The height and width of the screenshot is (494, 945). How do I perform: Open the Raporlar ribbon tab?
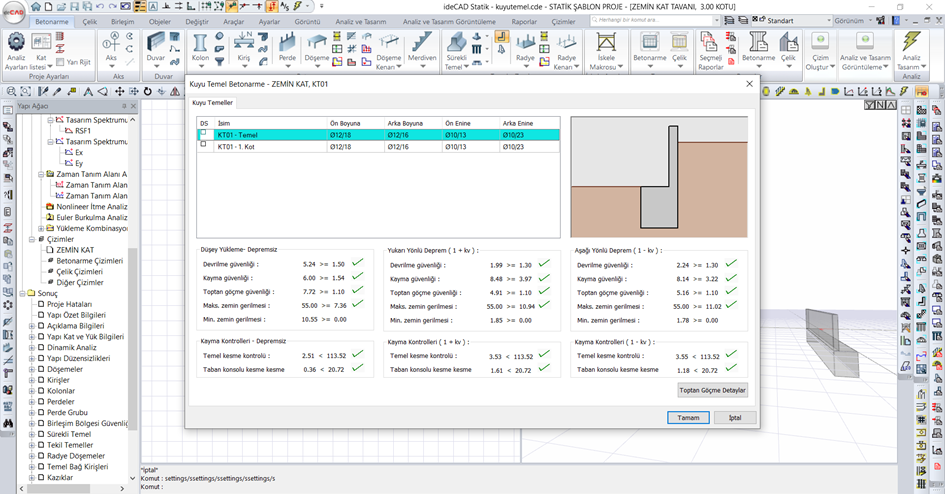click(x=524, y=22)
